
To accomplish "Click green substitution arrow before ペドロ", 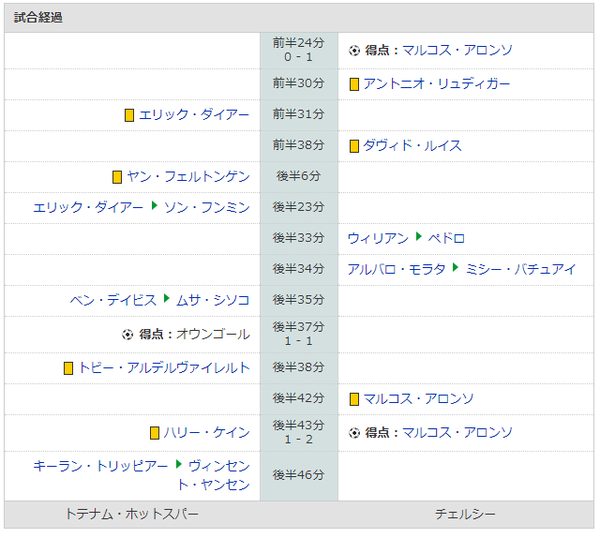I will [418, 236].
